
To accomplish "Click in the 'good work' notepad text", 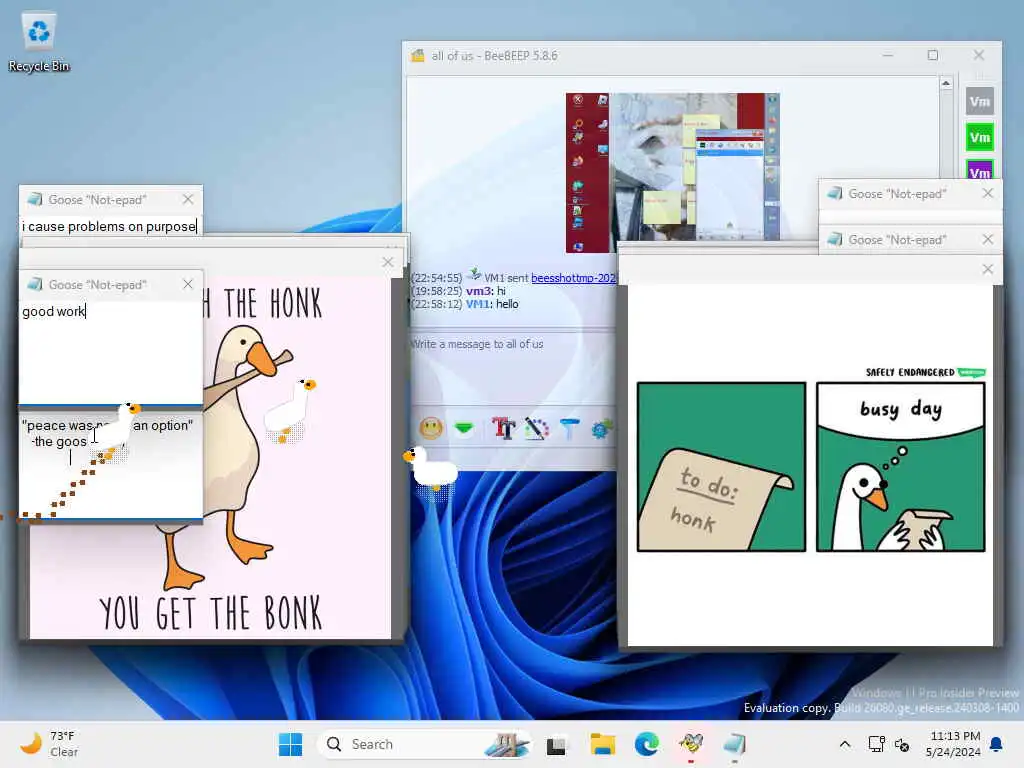I will 54,312.
